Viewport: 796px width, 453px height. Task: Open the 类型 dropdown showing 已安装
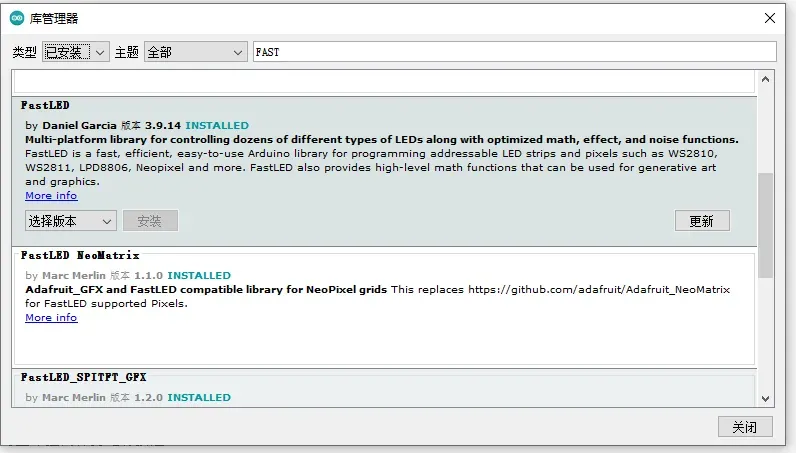tap(75, 52)
